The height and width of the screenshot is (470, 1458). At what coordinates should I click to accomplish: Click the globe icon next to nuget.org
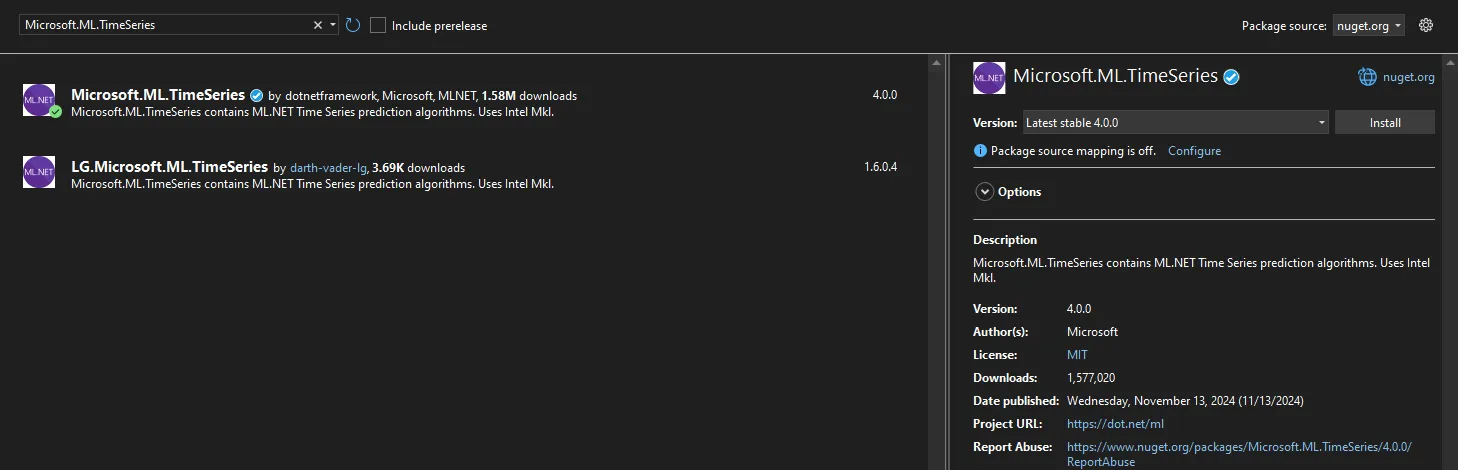[x=1367, y=77]
